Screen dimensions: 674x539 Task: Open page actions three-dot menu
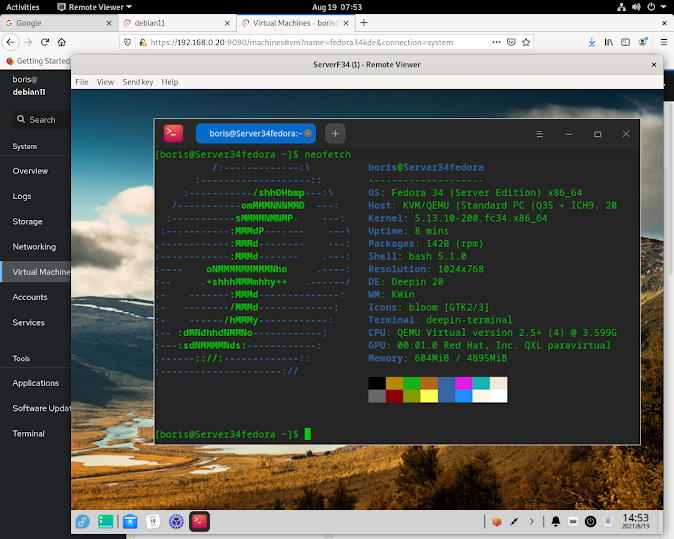pos(496,42)
